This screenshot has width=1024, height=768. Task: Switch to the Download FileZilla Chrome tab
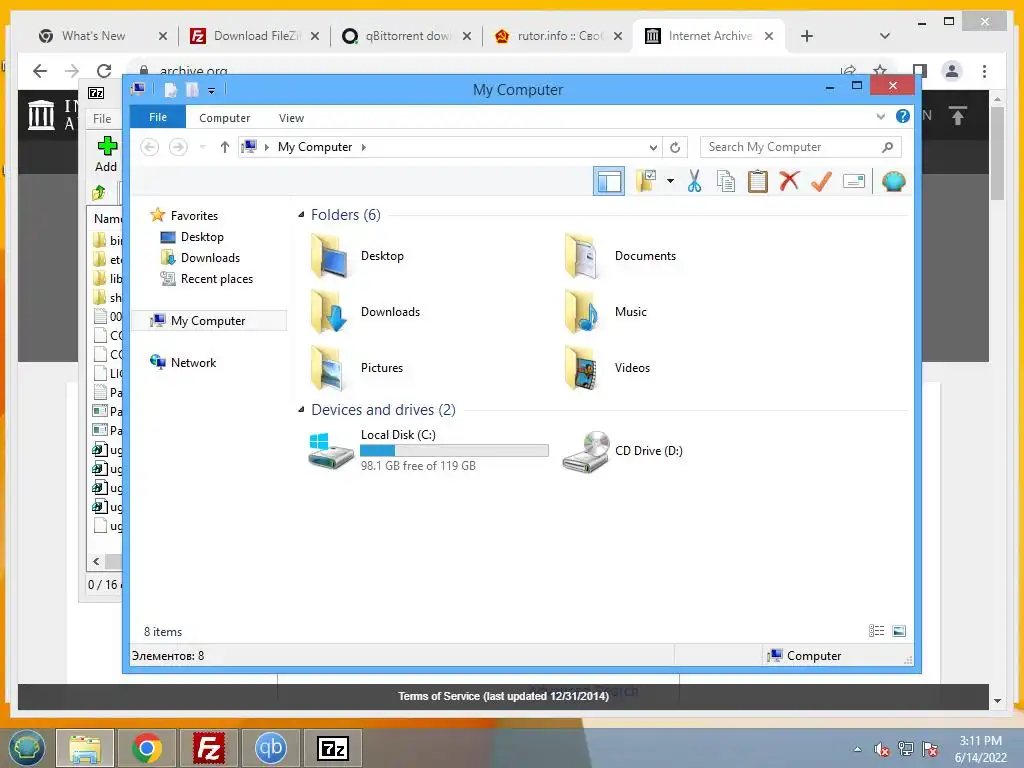[255, 36]
